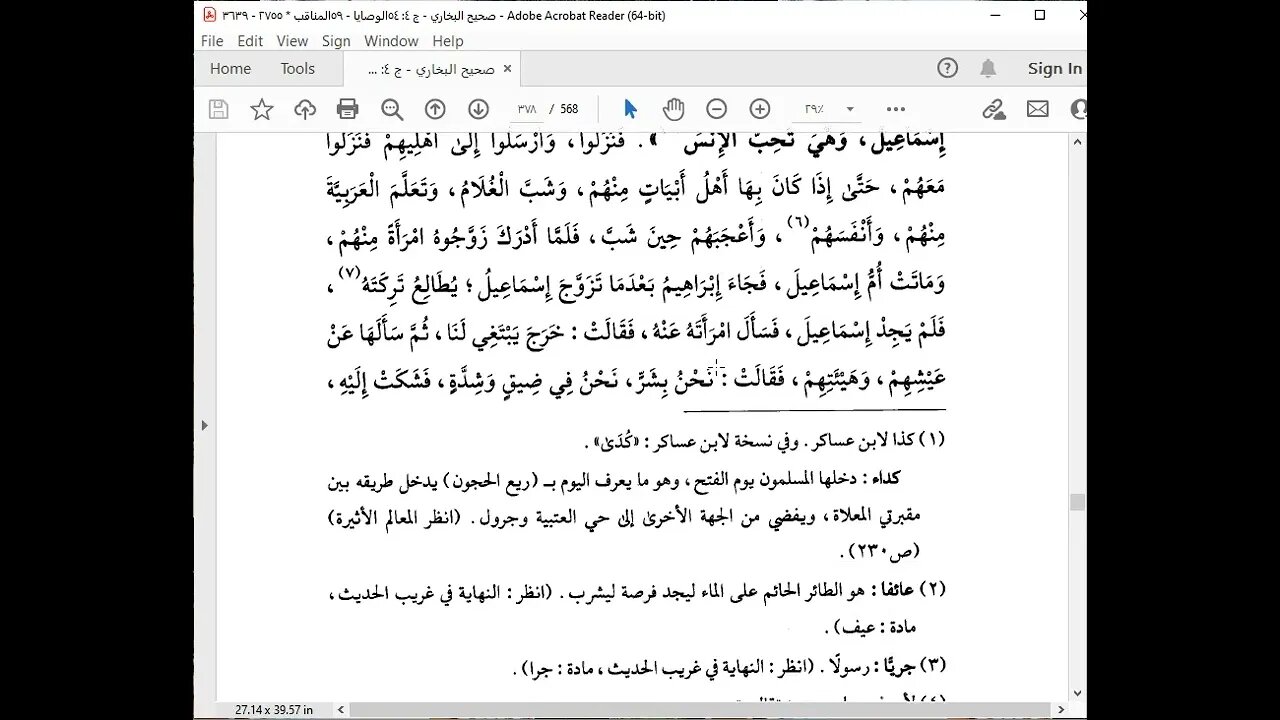Click footnote (٢) عائفا line

coord(637,589)
